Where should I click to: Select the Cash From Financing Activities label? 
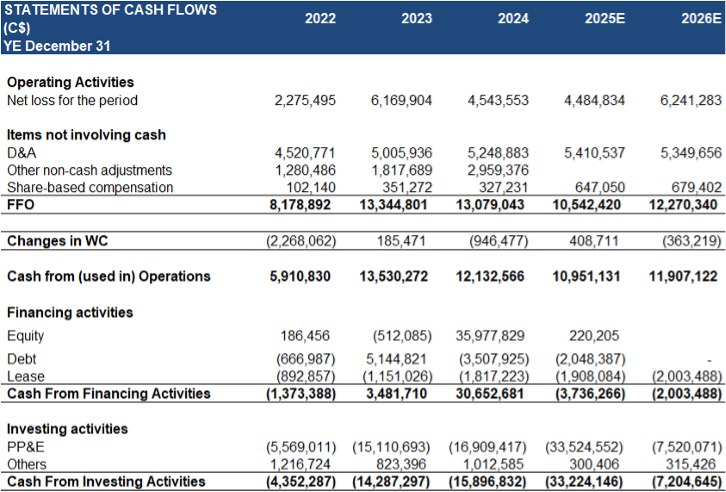click(x=109, y=393)
